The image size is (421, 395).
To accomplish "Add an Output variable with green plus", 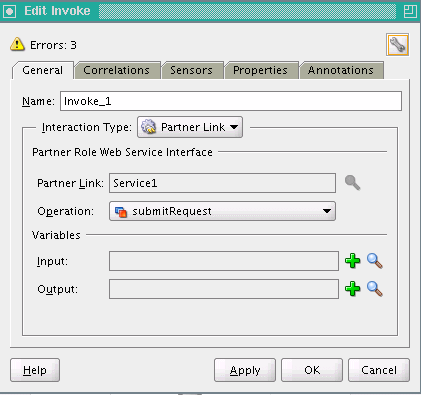I will tap(352, 289).
